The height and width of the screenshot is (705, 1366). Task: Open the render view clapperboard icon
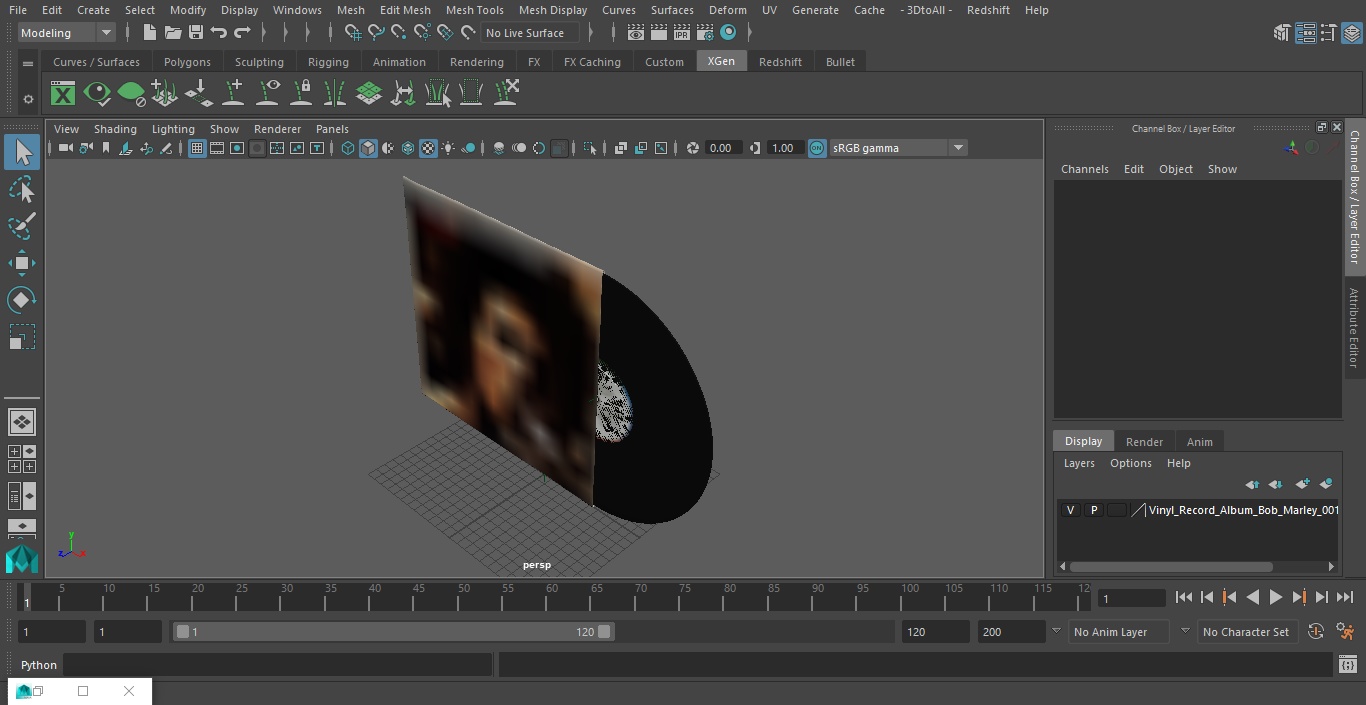pyautogui.click(x=659, y=33)
